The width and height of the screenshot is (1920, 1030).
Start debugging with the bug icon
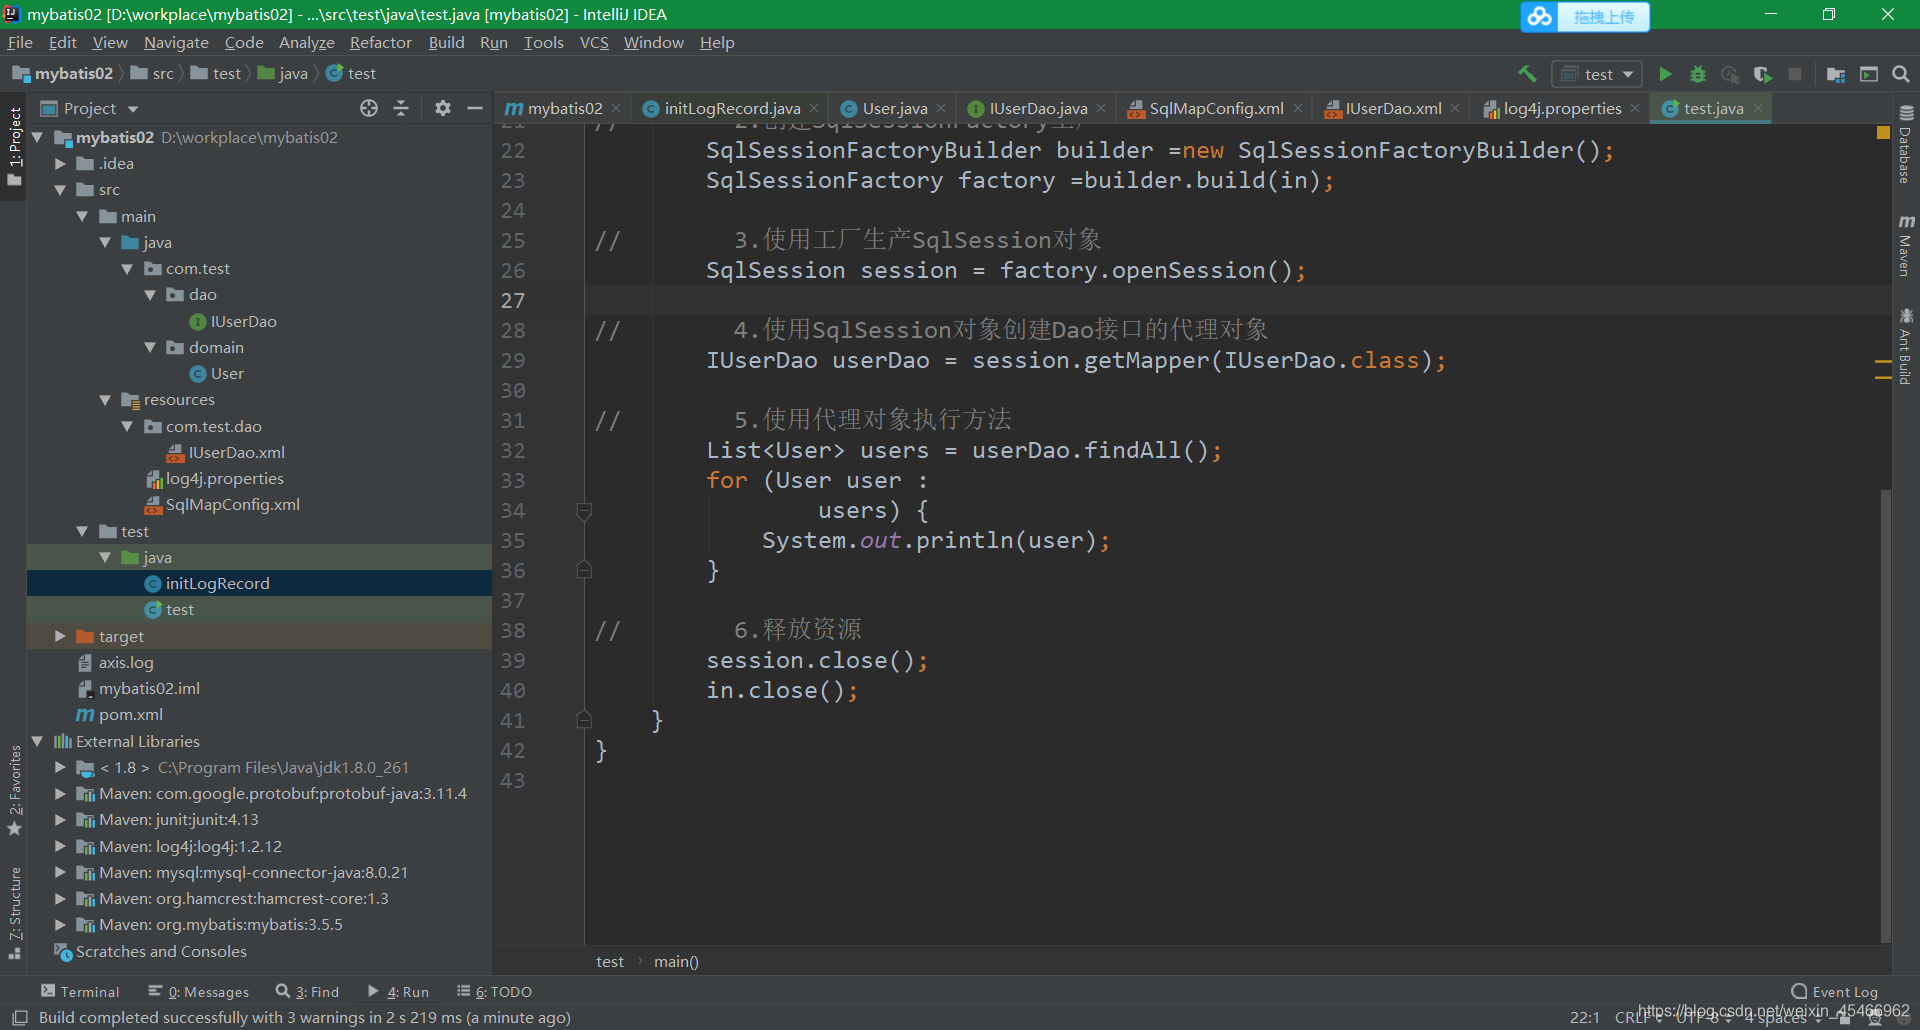pos(1697,74)
